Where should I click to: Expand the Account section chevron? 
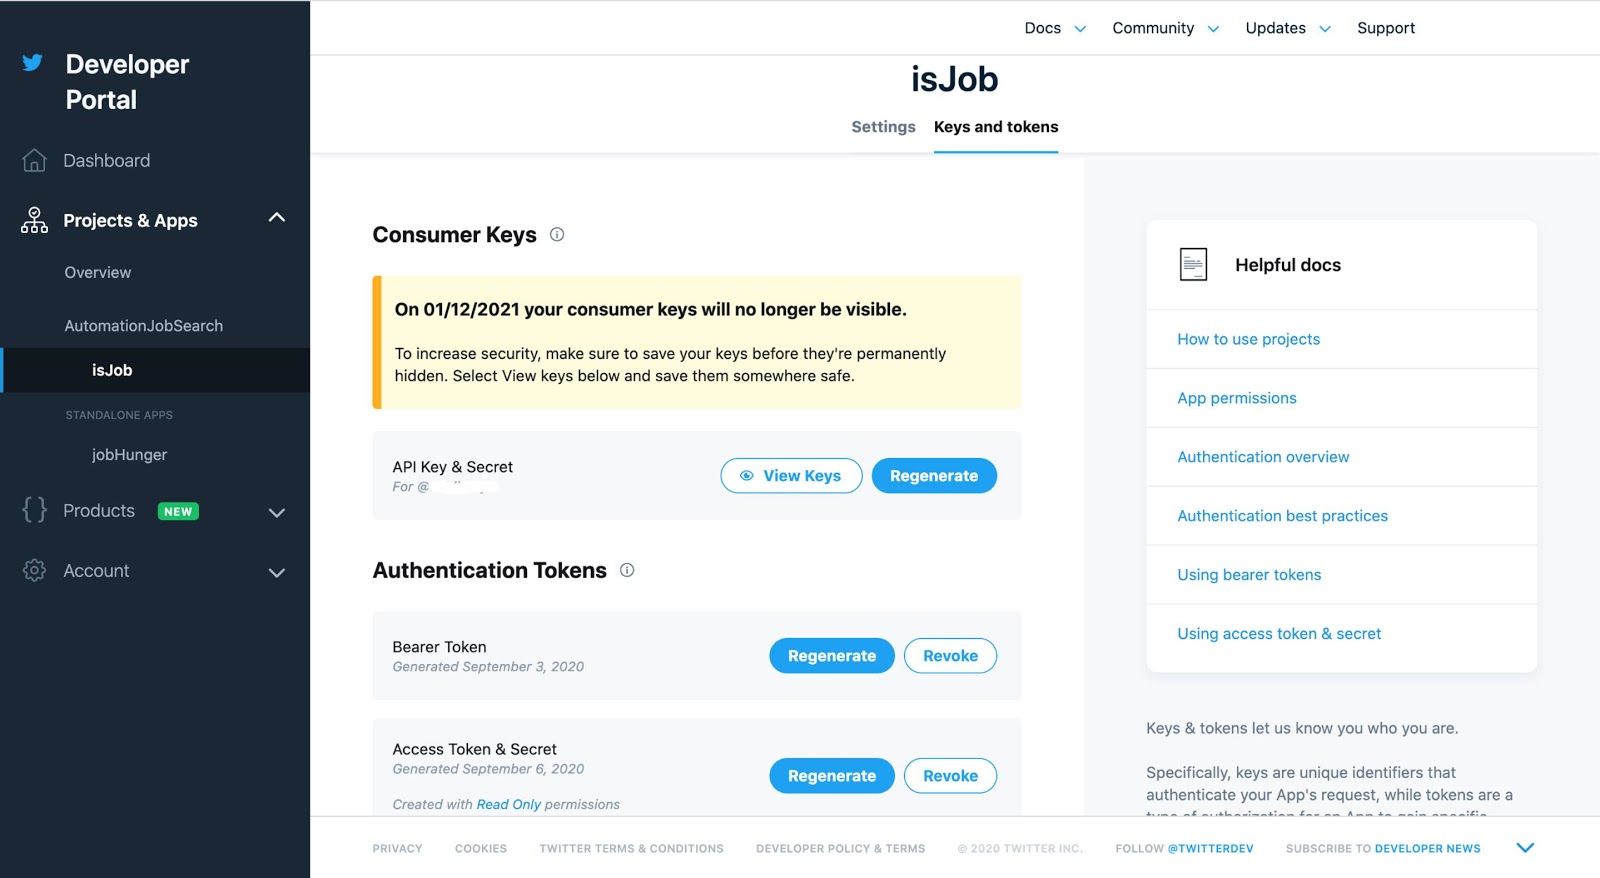tap(277, 572)
